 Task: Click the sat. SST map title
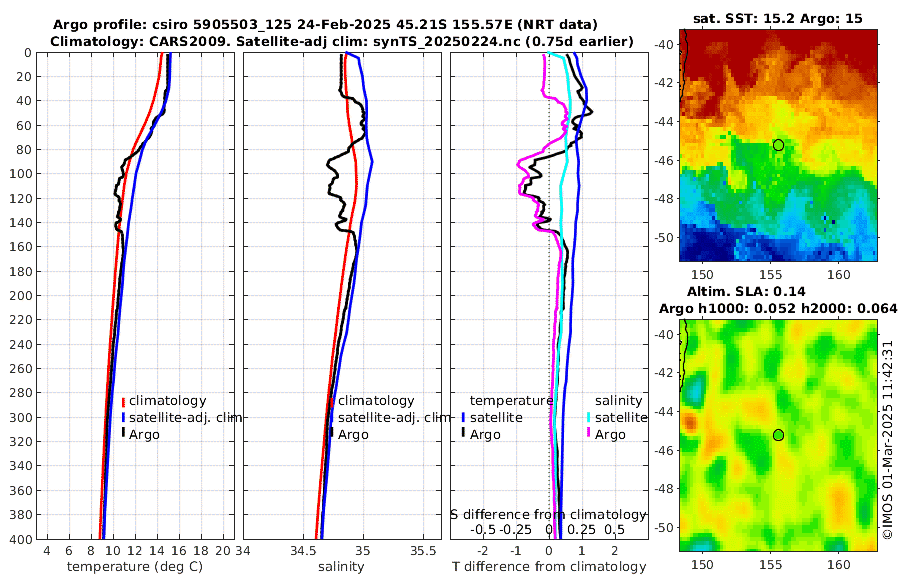point(778,18)
